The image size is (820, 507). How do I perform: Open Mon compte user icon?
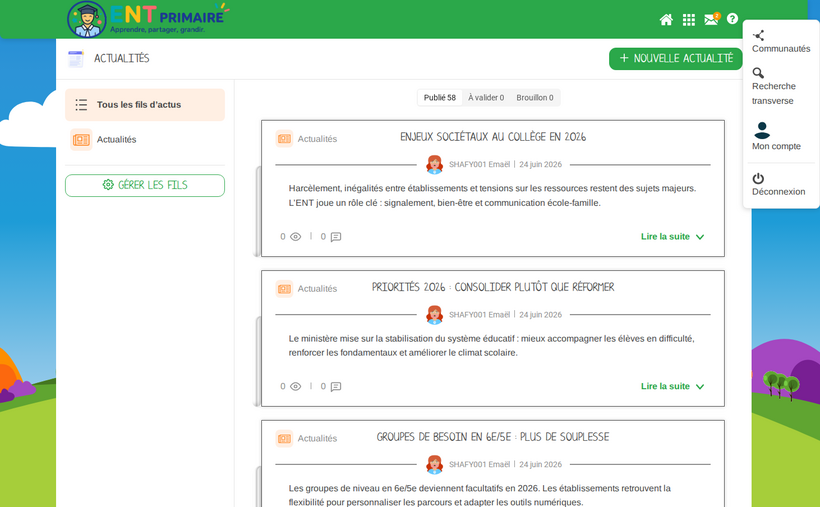pos(762,130)
